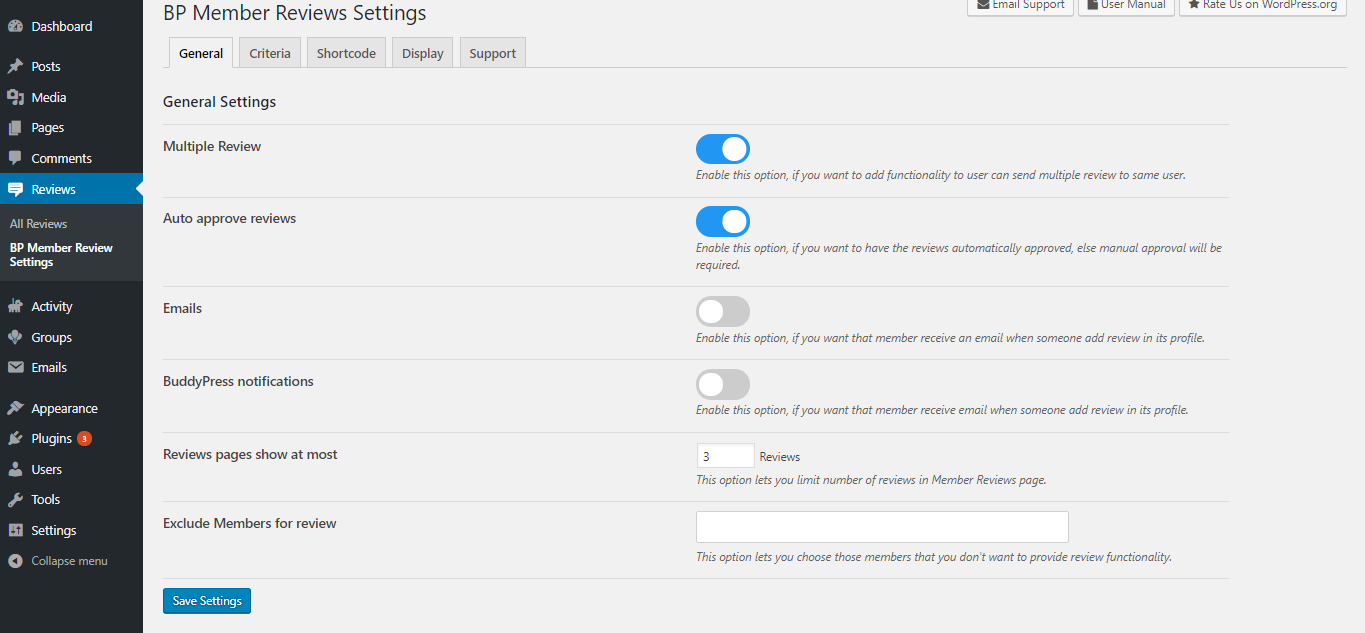Viewport: 1365px width, 633px height.
Task: Click the Exclude Members for review field
Action: [x=882, y=527]
